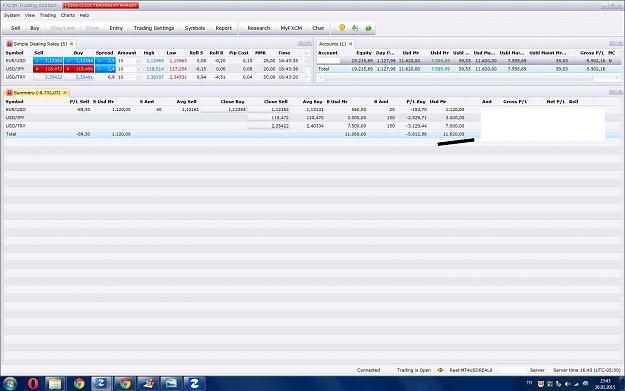This screenshot has height=391, width=625.
Task: Launch Opera from the taskbar
Action: click(x=33, y=383)
